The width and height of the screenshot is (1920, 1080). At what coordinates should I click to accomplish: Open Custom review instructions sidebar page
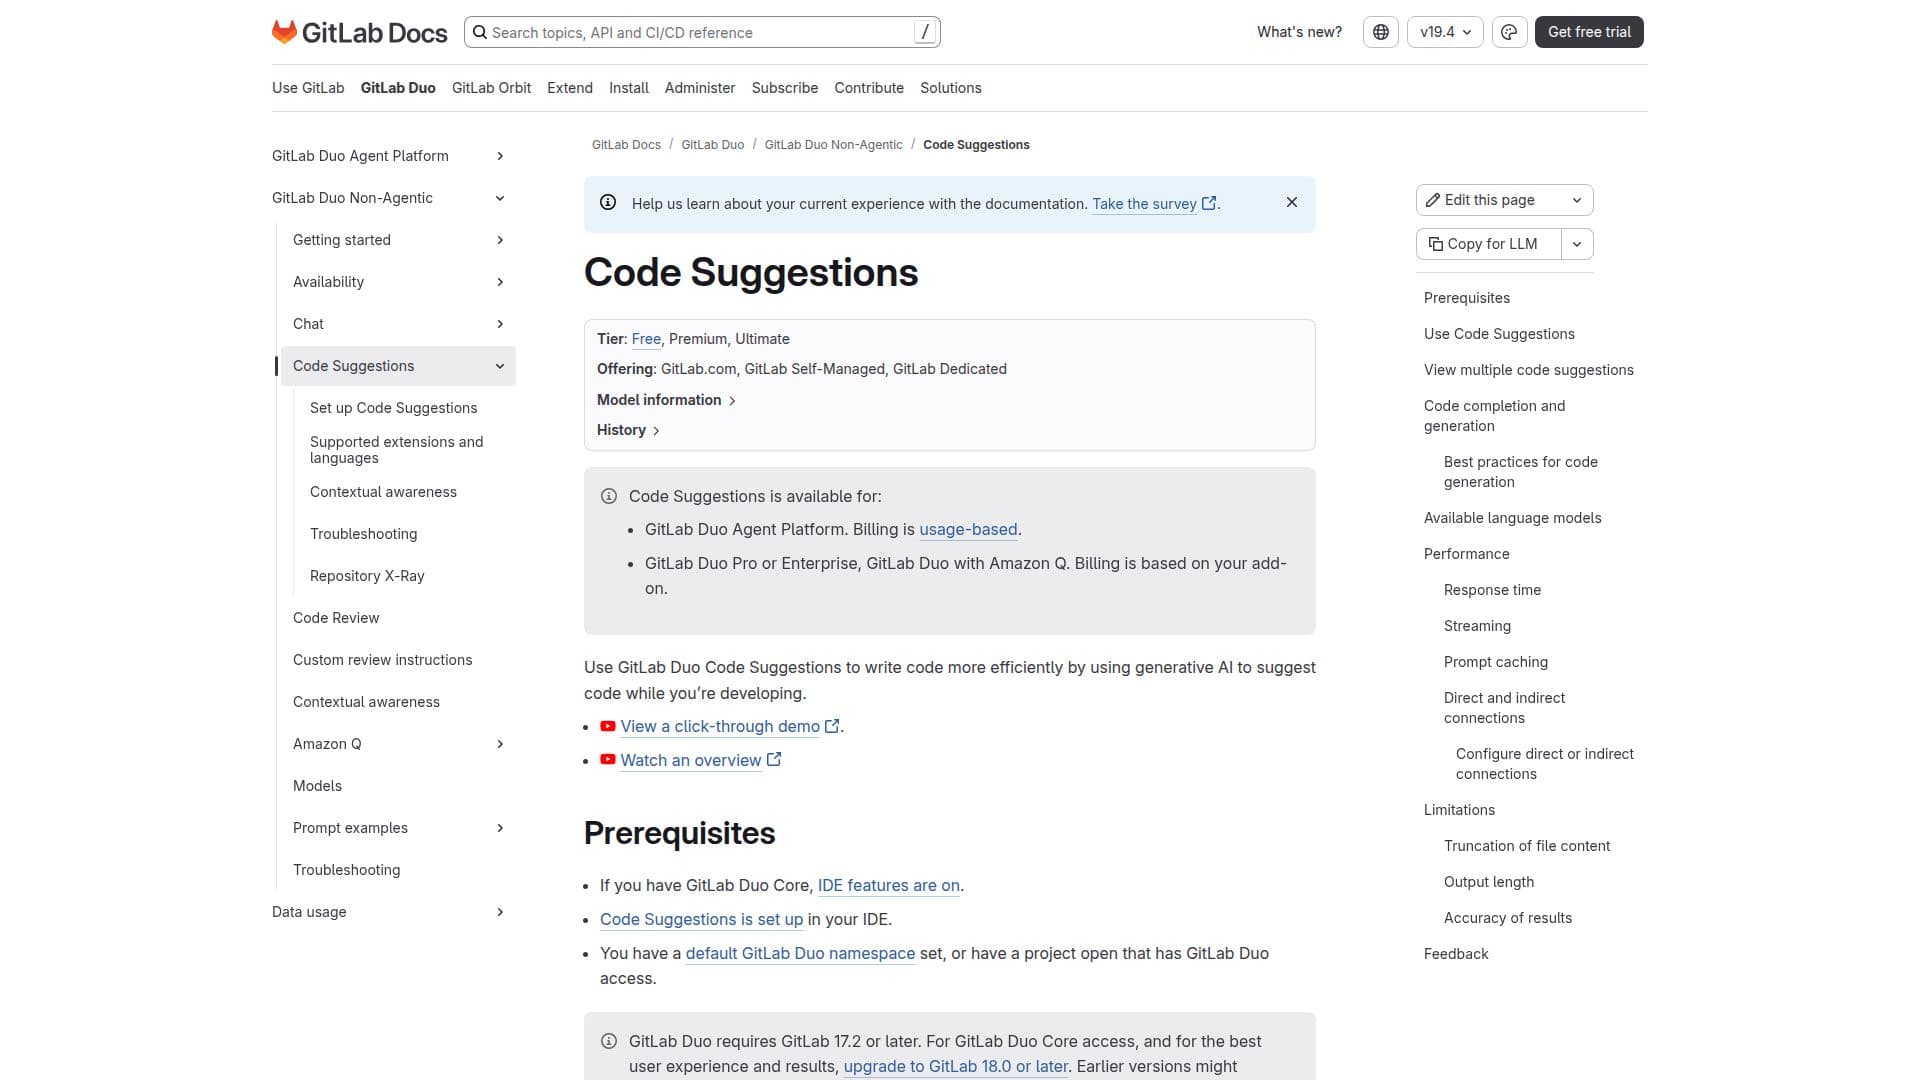pos(382,660)
